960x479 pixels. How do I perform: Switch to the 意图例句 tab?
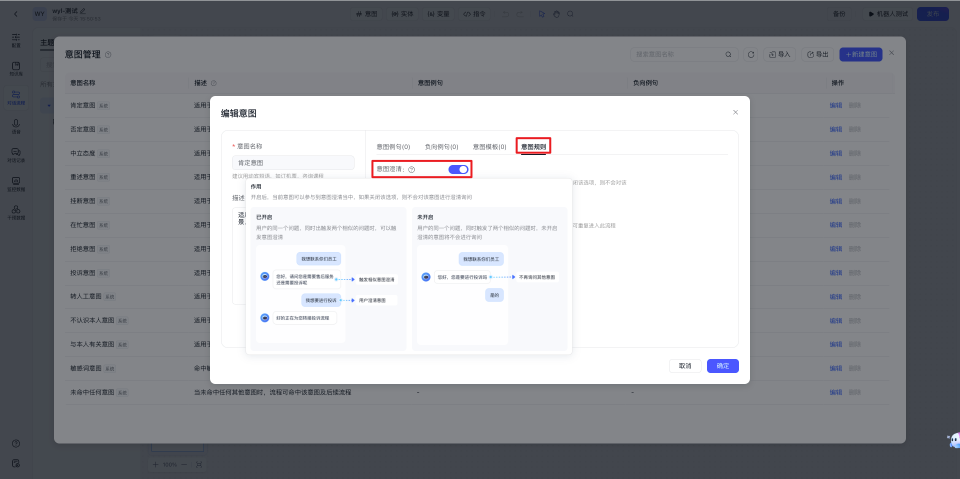[x=393, y=146]
